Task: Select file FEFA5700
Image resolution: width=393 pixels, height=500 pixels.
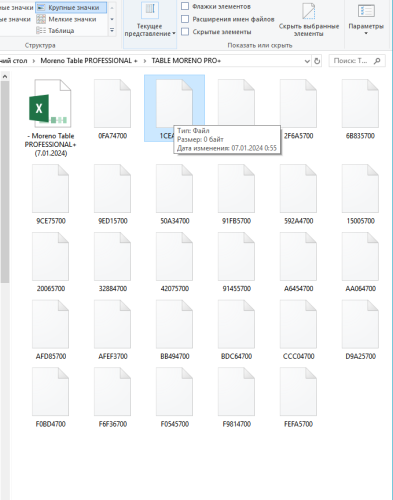Action: tap(298, 397)
